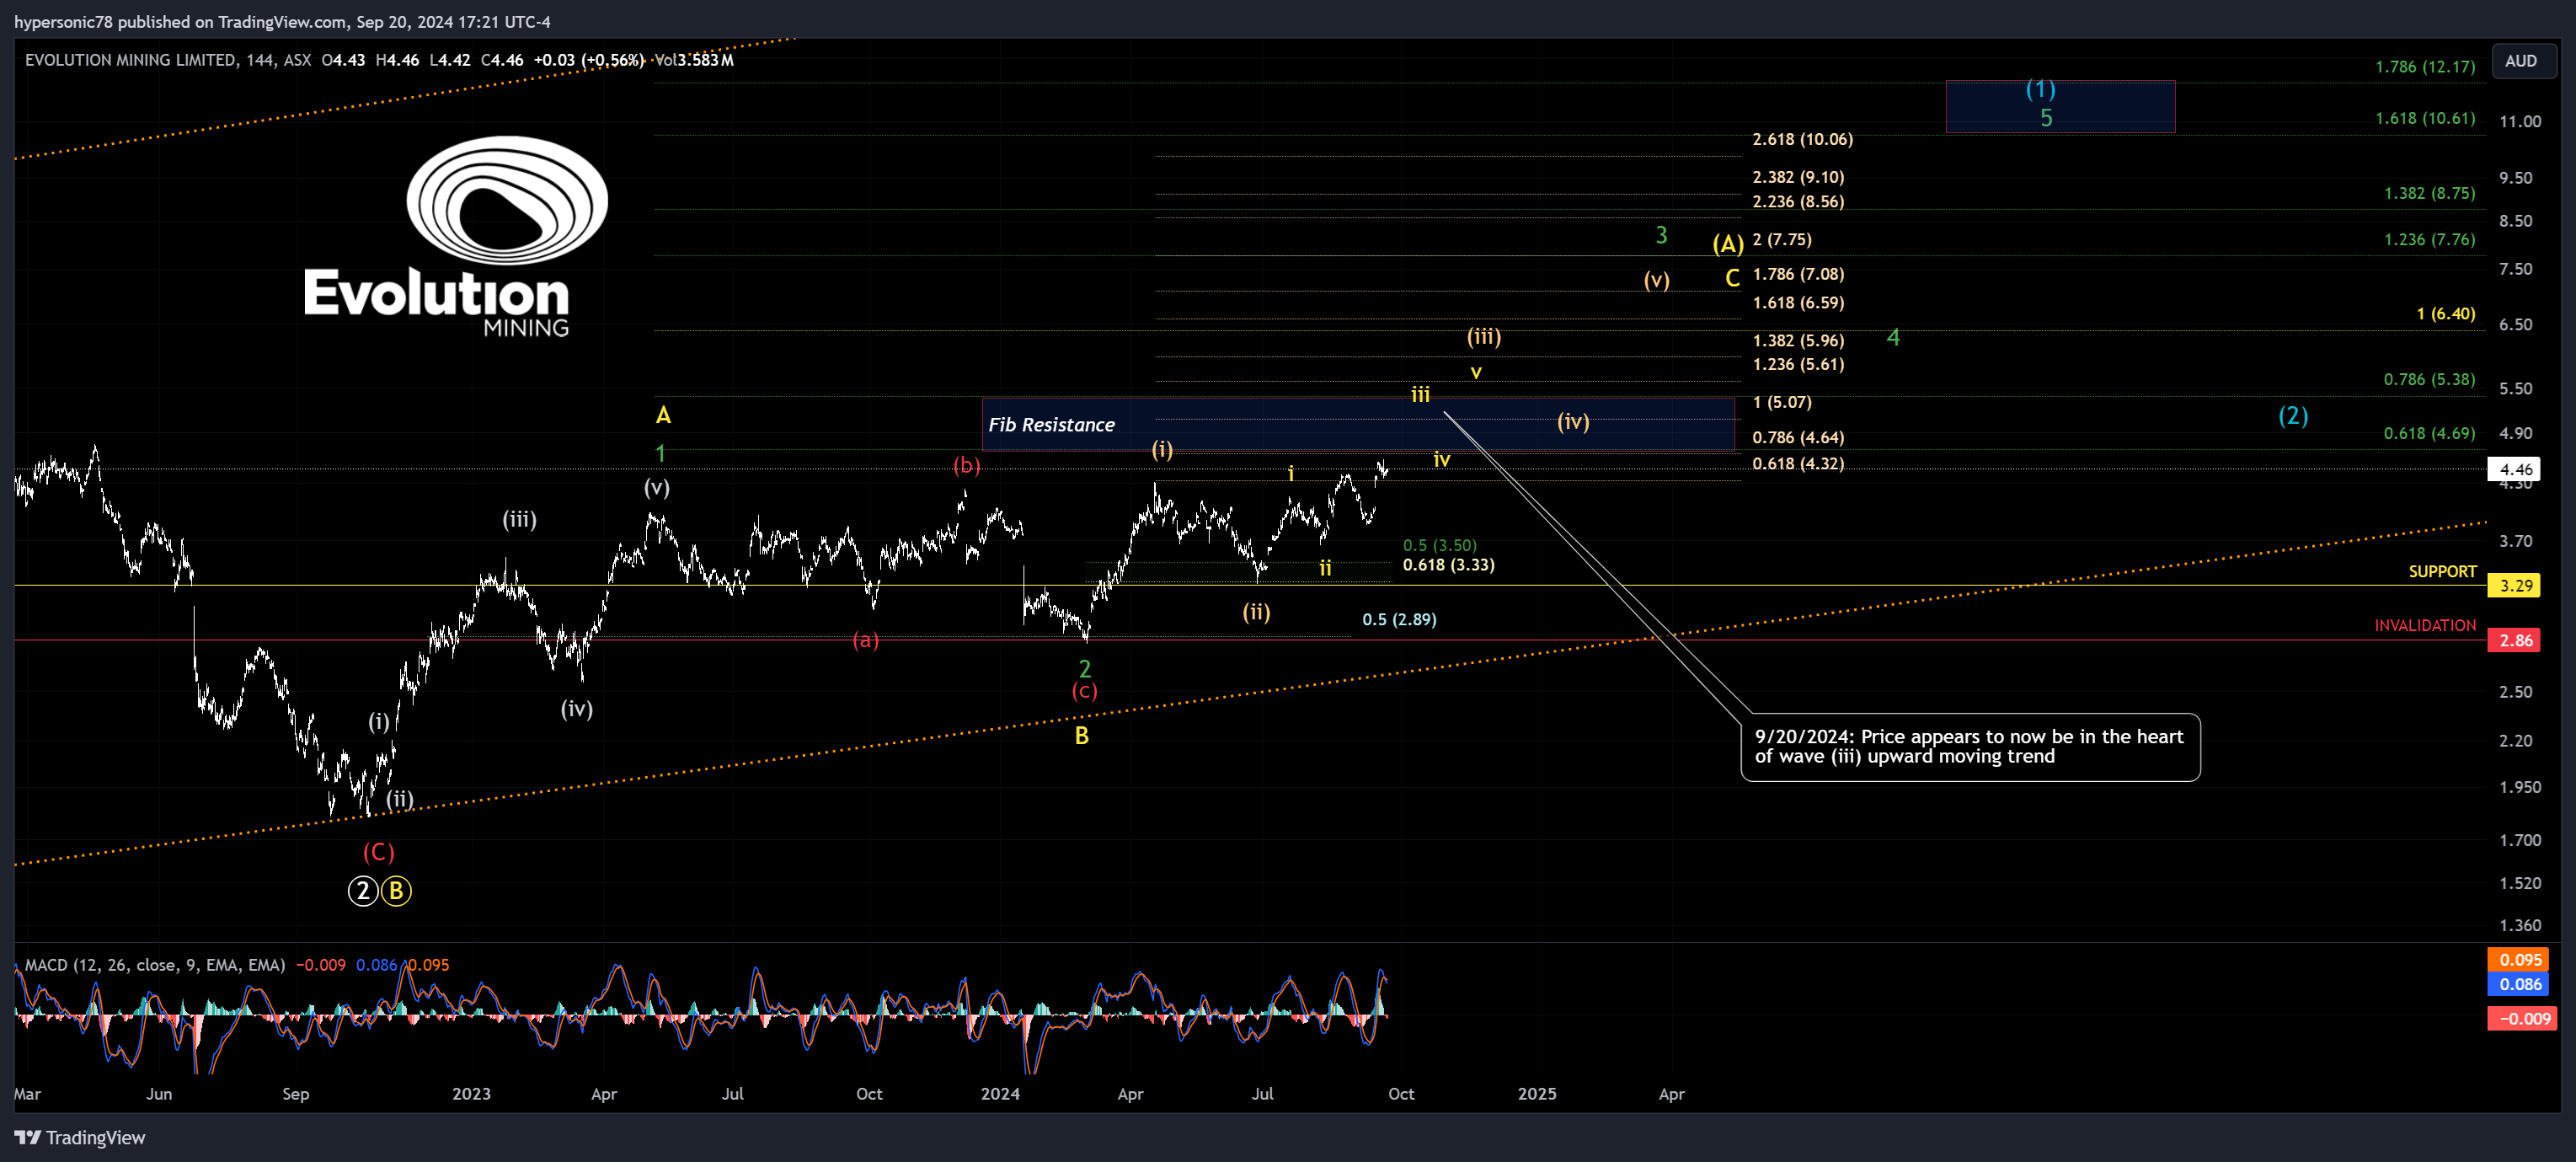Click the MACD indicator legend label
The height and width of the screenshot is (1162, 2576).
[155, 965]
